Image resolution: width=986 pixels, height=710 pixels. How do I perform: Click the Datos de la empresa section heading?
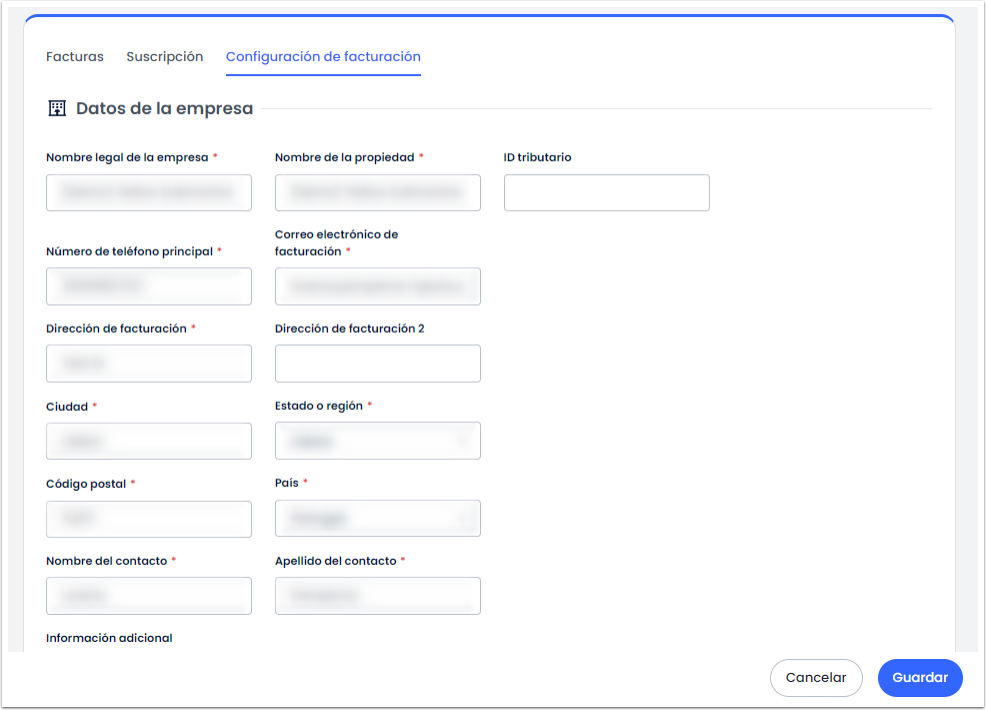164,108
